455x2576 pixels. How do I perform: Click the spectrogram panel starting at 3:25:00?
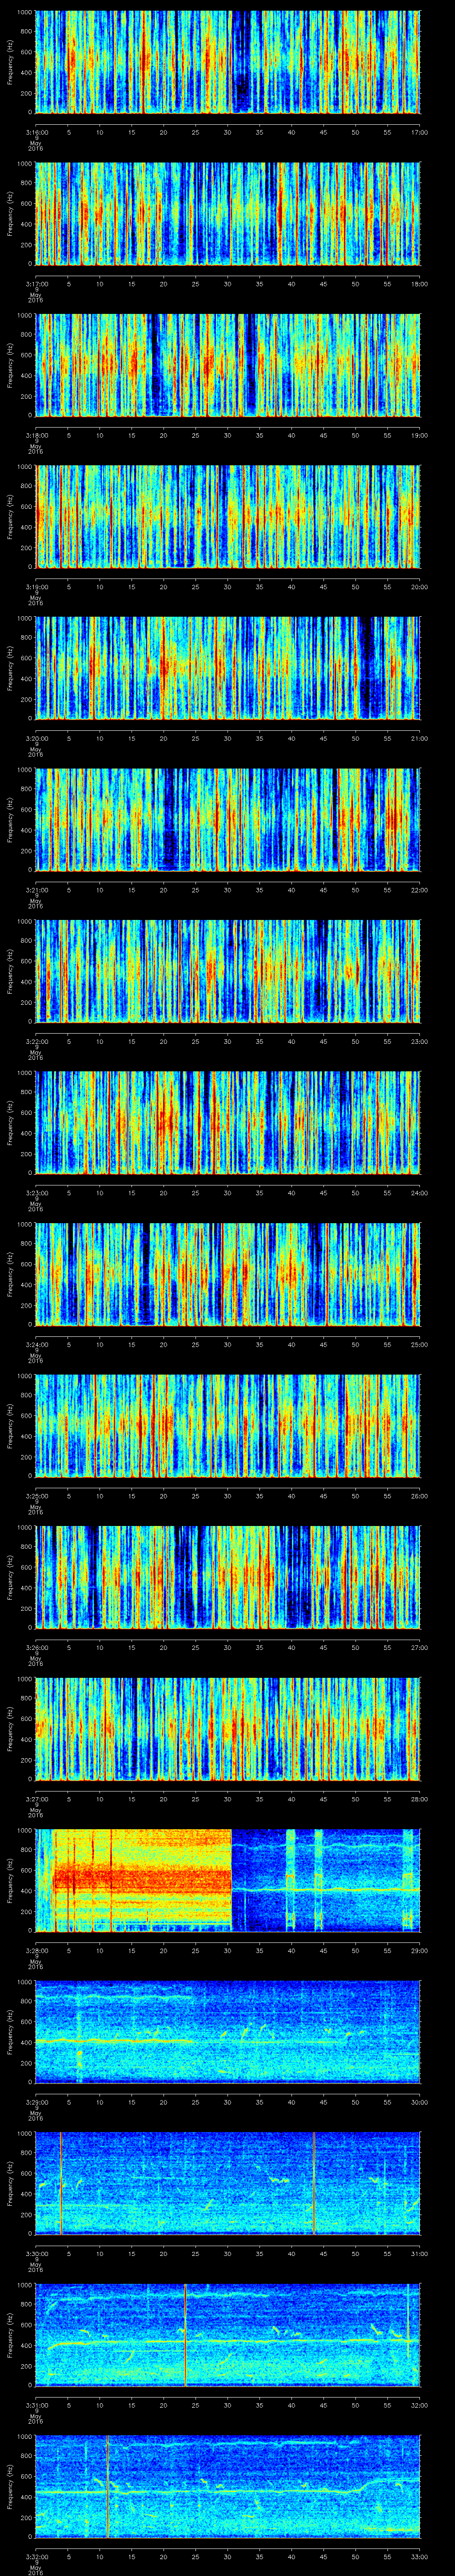227,1425
